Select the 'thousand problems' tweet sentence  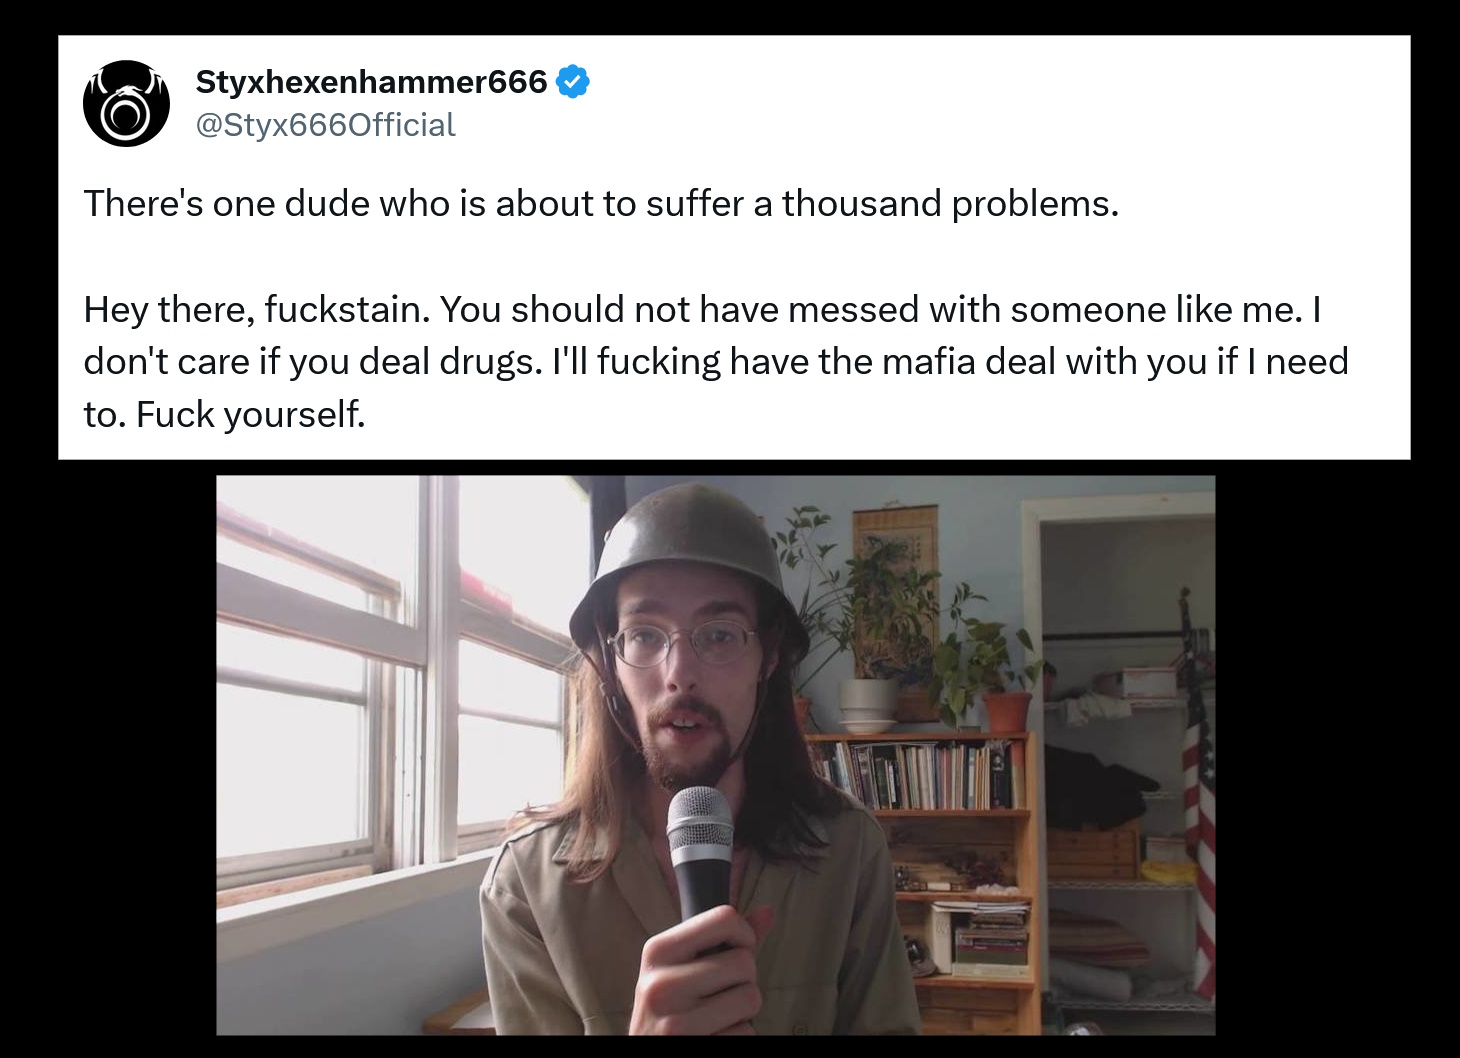[x=601, y=203]
